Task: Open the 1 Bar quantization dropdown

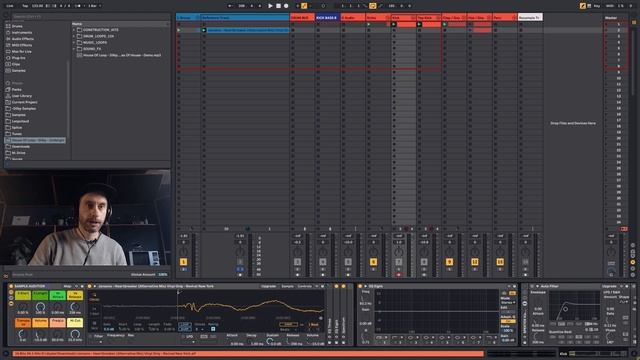Action: pos(95,6)
